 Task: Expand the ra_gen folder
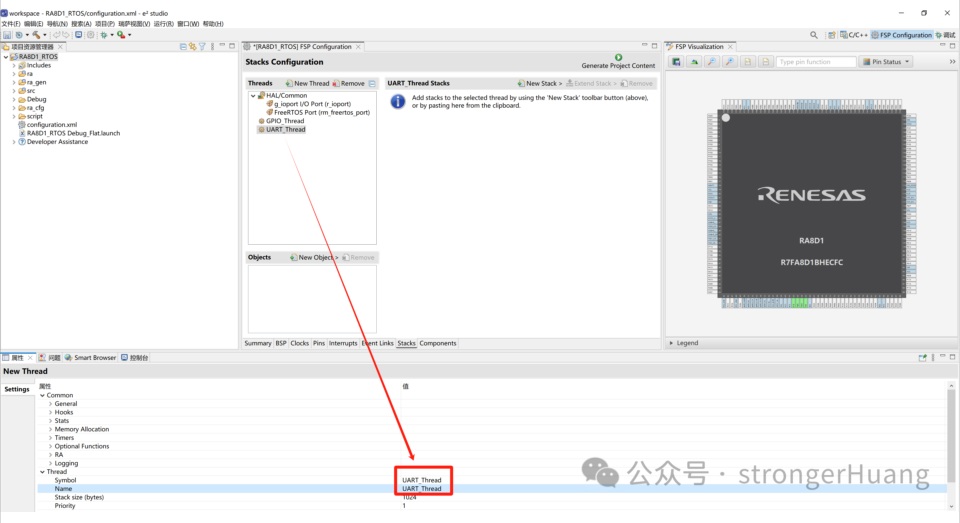tap(14, 82)
